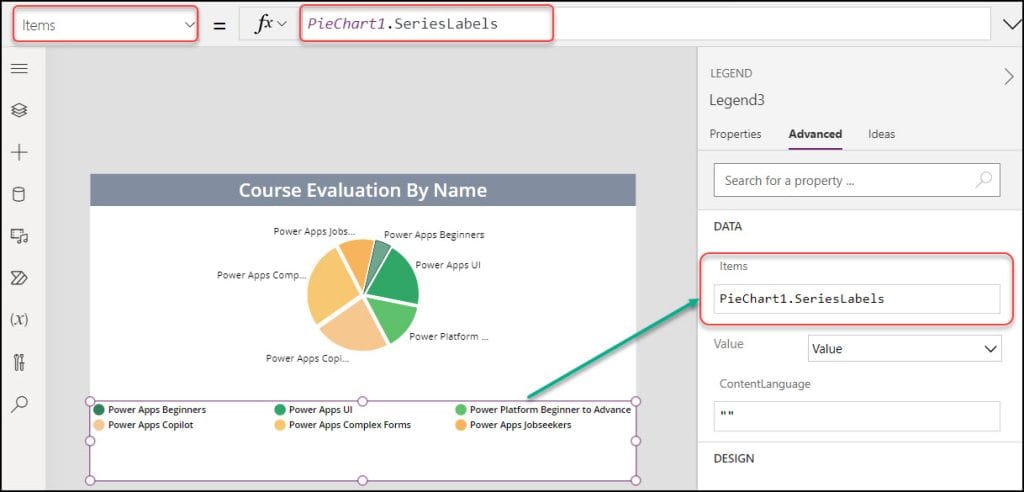1024x492 pixels.
Task: Click Power Apps Complex Forms legend text
Action: (350, 425)
